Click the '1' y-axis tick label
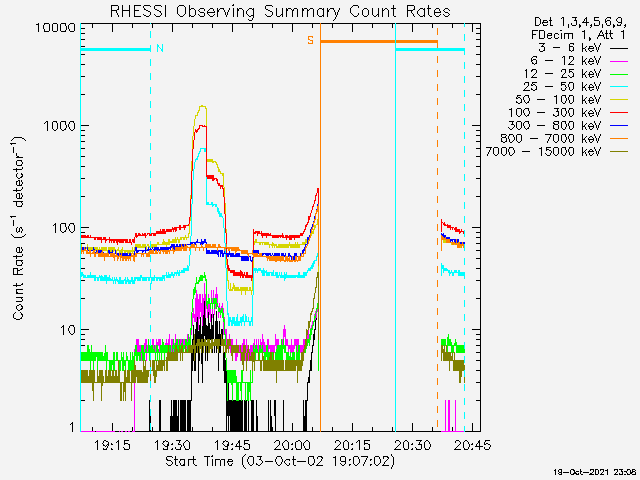 click(x=72, y=427)
